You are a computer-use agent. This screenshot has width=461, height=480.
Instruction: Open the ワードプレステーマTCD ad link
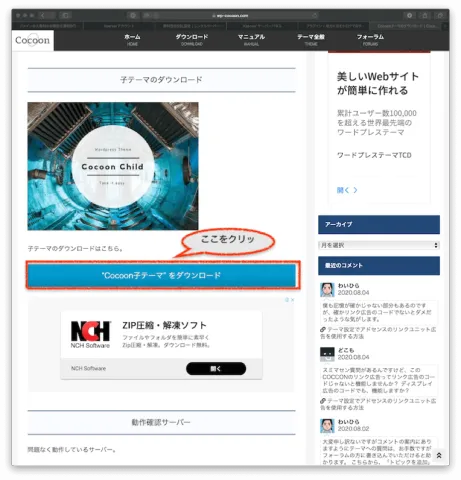374,155
